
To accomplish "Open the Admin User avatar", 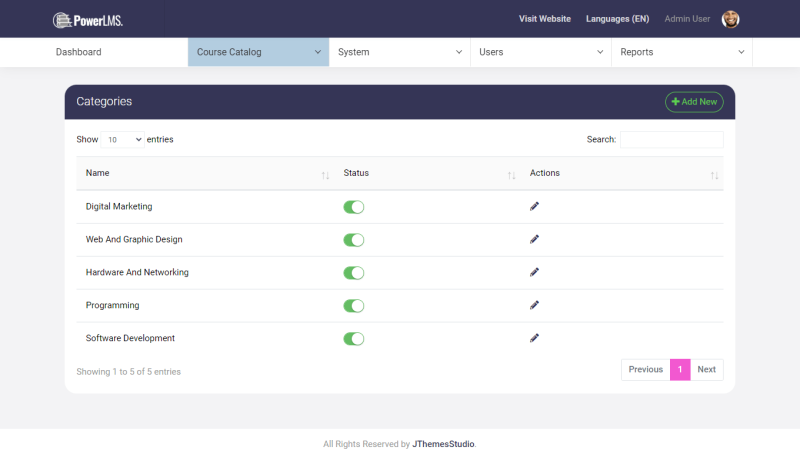I will [x=730, y=19].
